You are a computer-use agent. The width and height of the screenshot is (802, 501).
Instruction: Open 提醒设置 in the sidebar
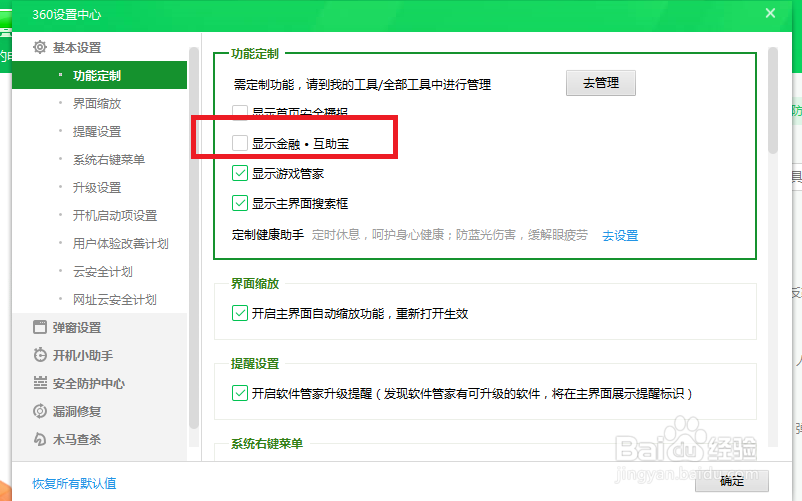(x=99, y=131)
